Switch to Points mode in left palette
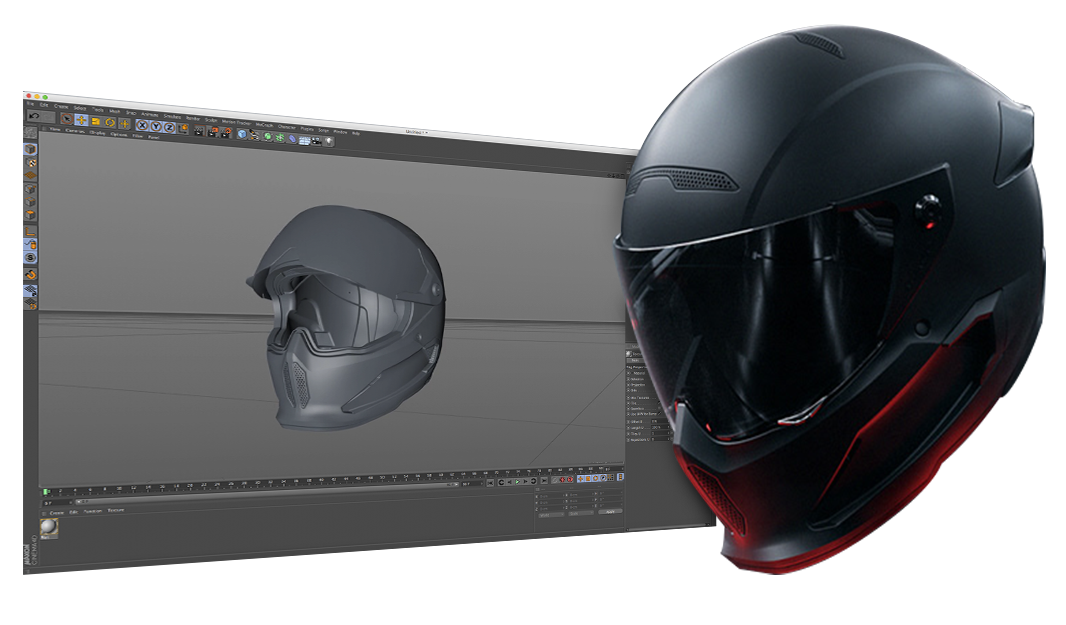Screen dimensions: 1066x625 pos(31,189)
